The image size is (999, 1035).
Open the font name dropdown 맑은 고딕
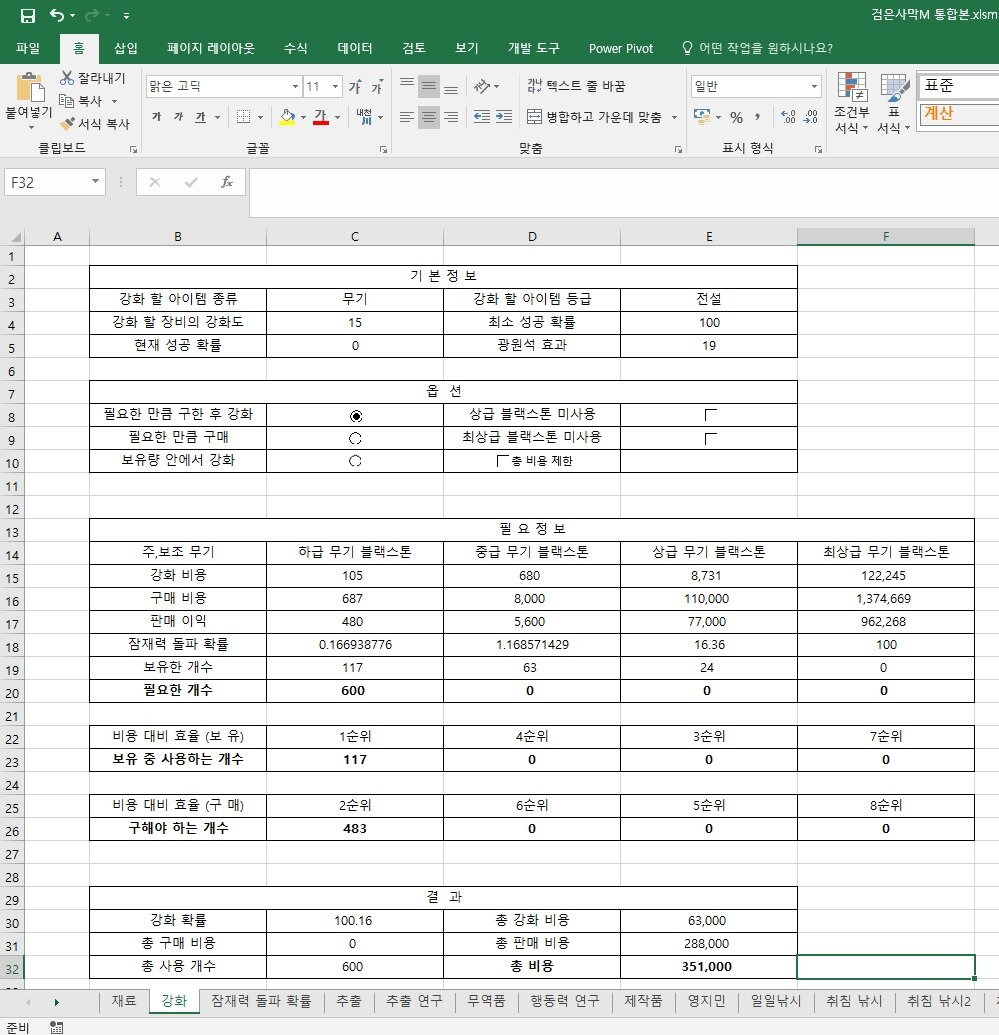pyautogui.click(x=295, y=87)
